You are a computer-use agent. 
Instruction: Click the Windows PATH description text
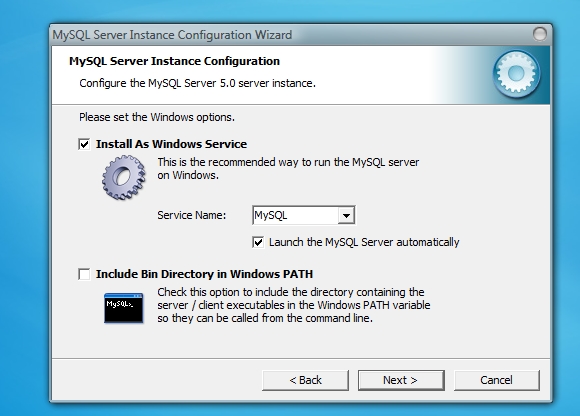[294, 305]
